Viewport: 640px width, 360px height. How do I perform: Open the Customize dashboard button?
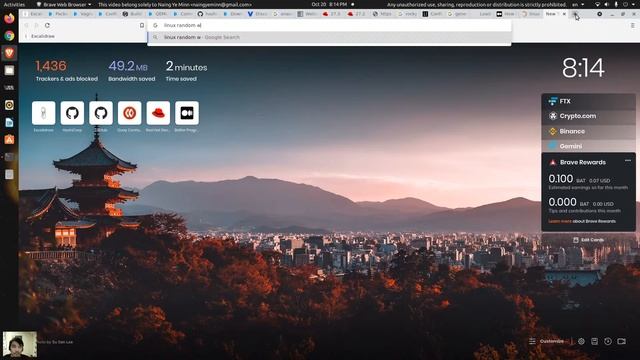pos(547,341)
